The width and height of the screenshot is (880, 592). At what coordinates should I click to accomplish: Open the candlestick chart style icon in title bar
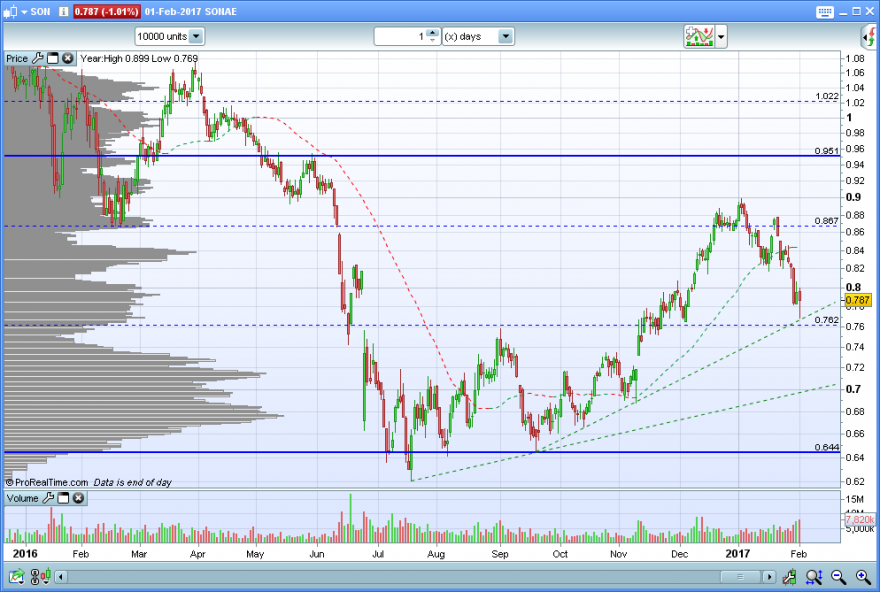click(11, 11)
